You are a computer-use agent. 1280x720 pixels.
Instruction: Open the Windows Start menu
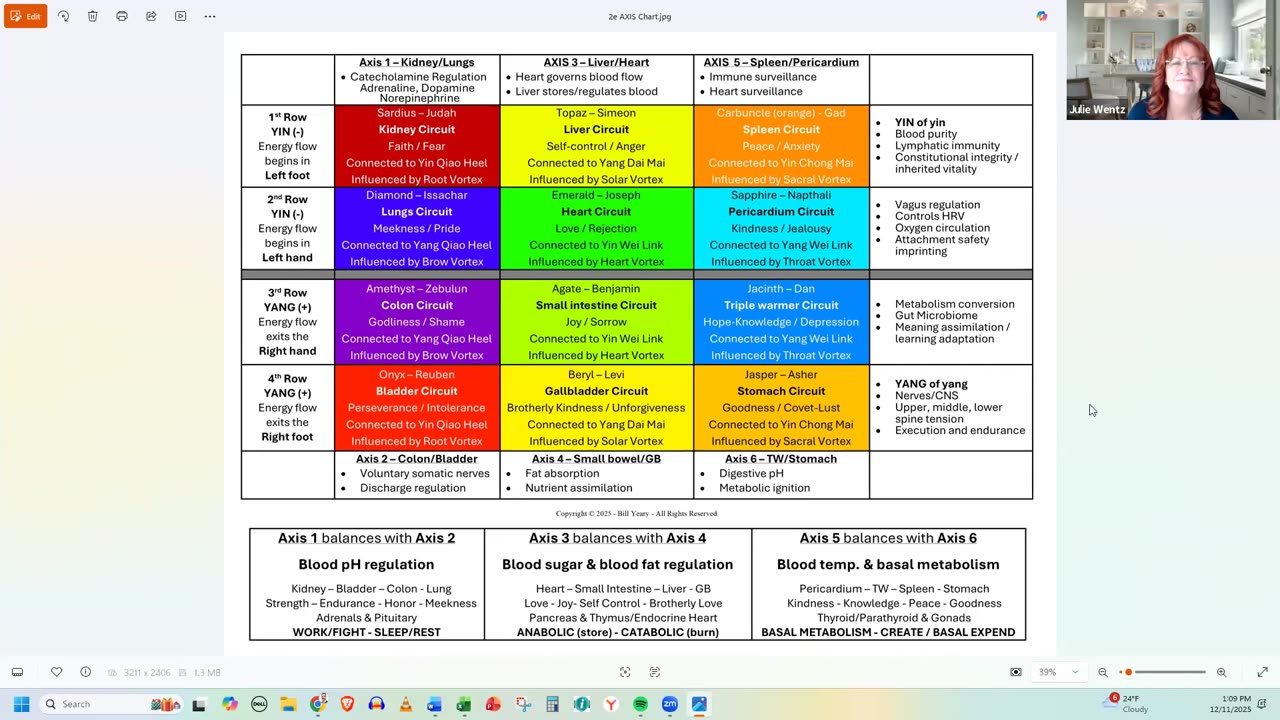point(21,704)
